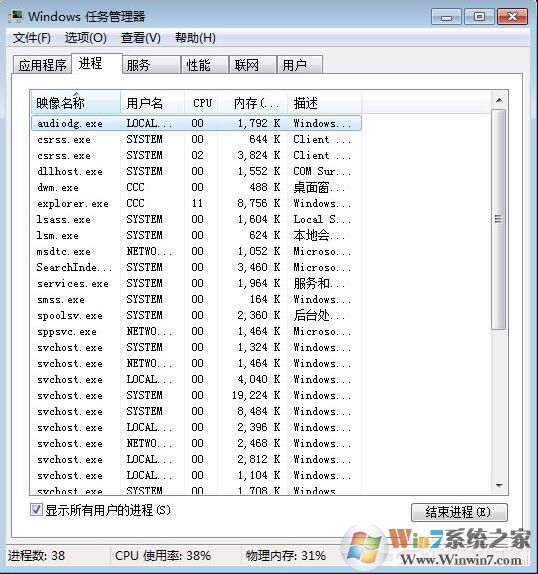Click CPU 使用率: 38% in status bar
The image size is (538, 574).
click(x=163, y=555)
